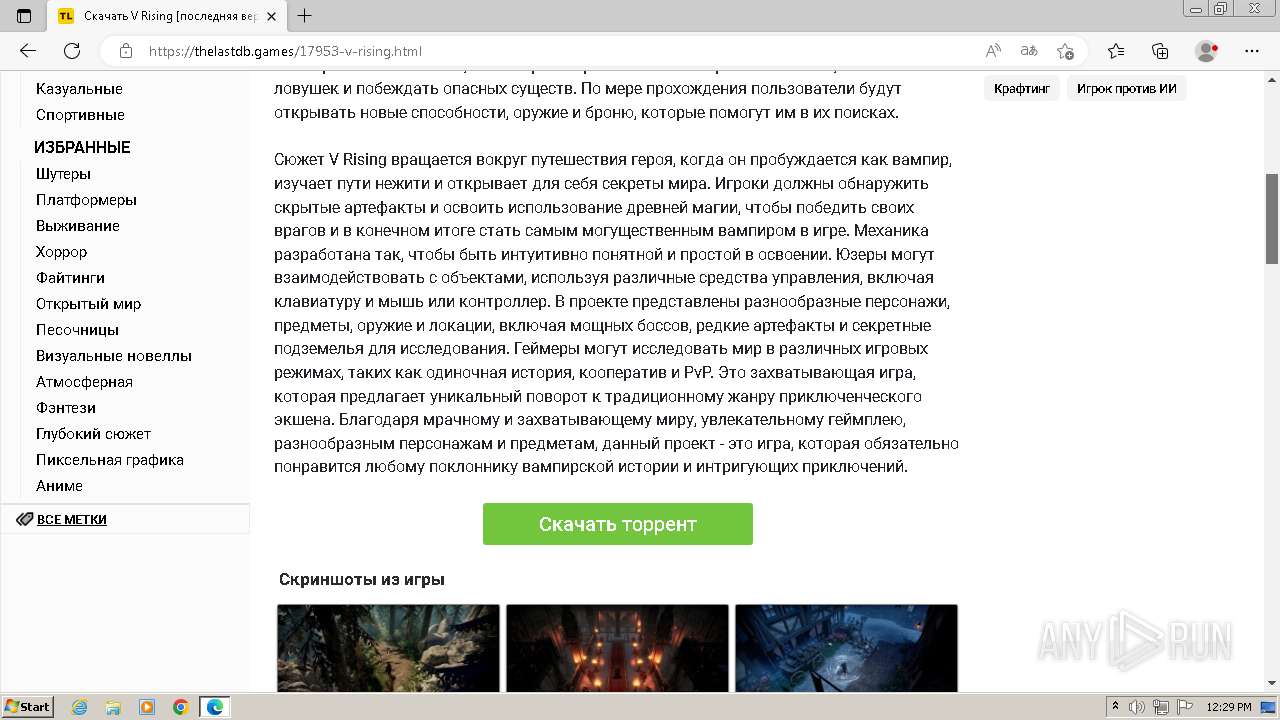The image size is (1280, 720).
Task: Select the Открытый мир category
Action: 88,304
